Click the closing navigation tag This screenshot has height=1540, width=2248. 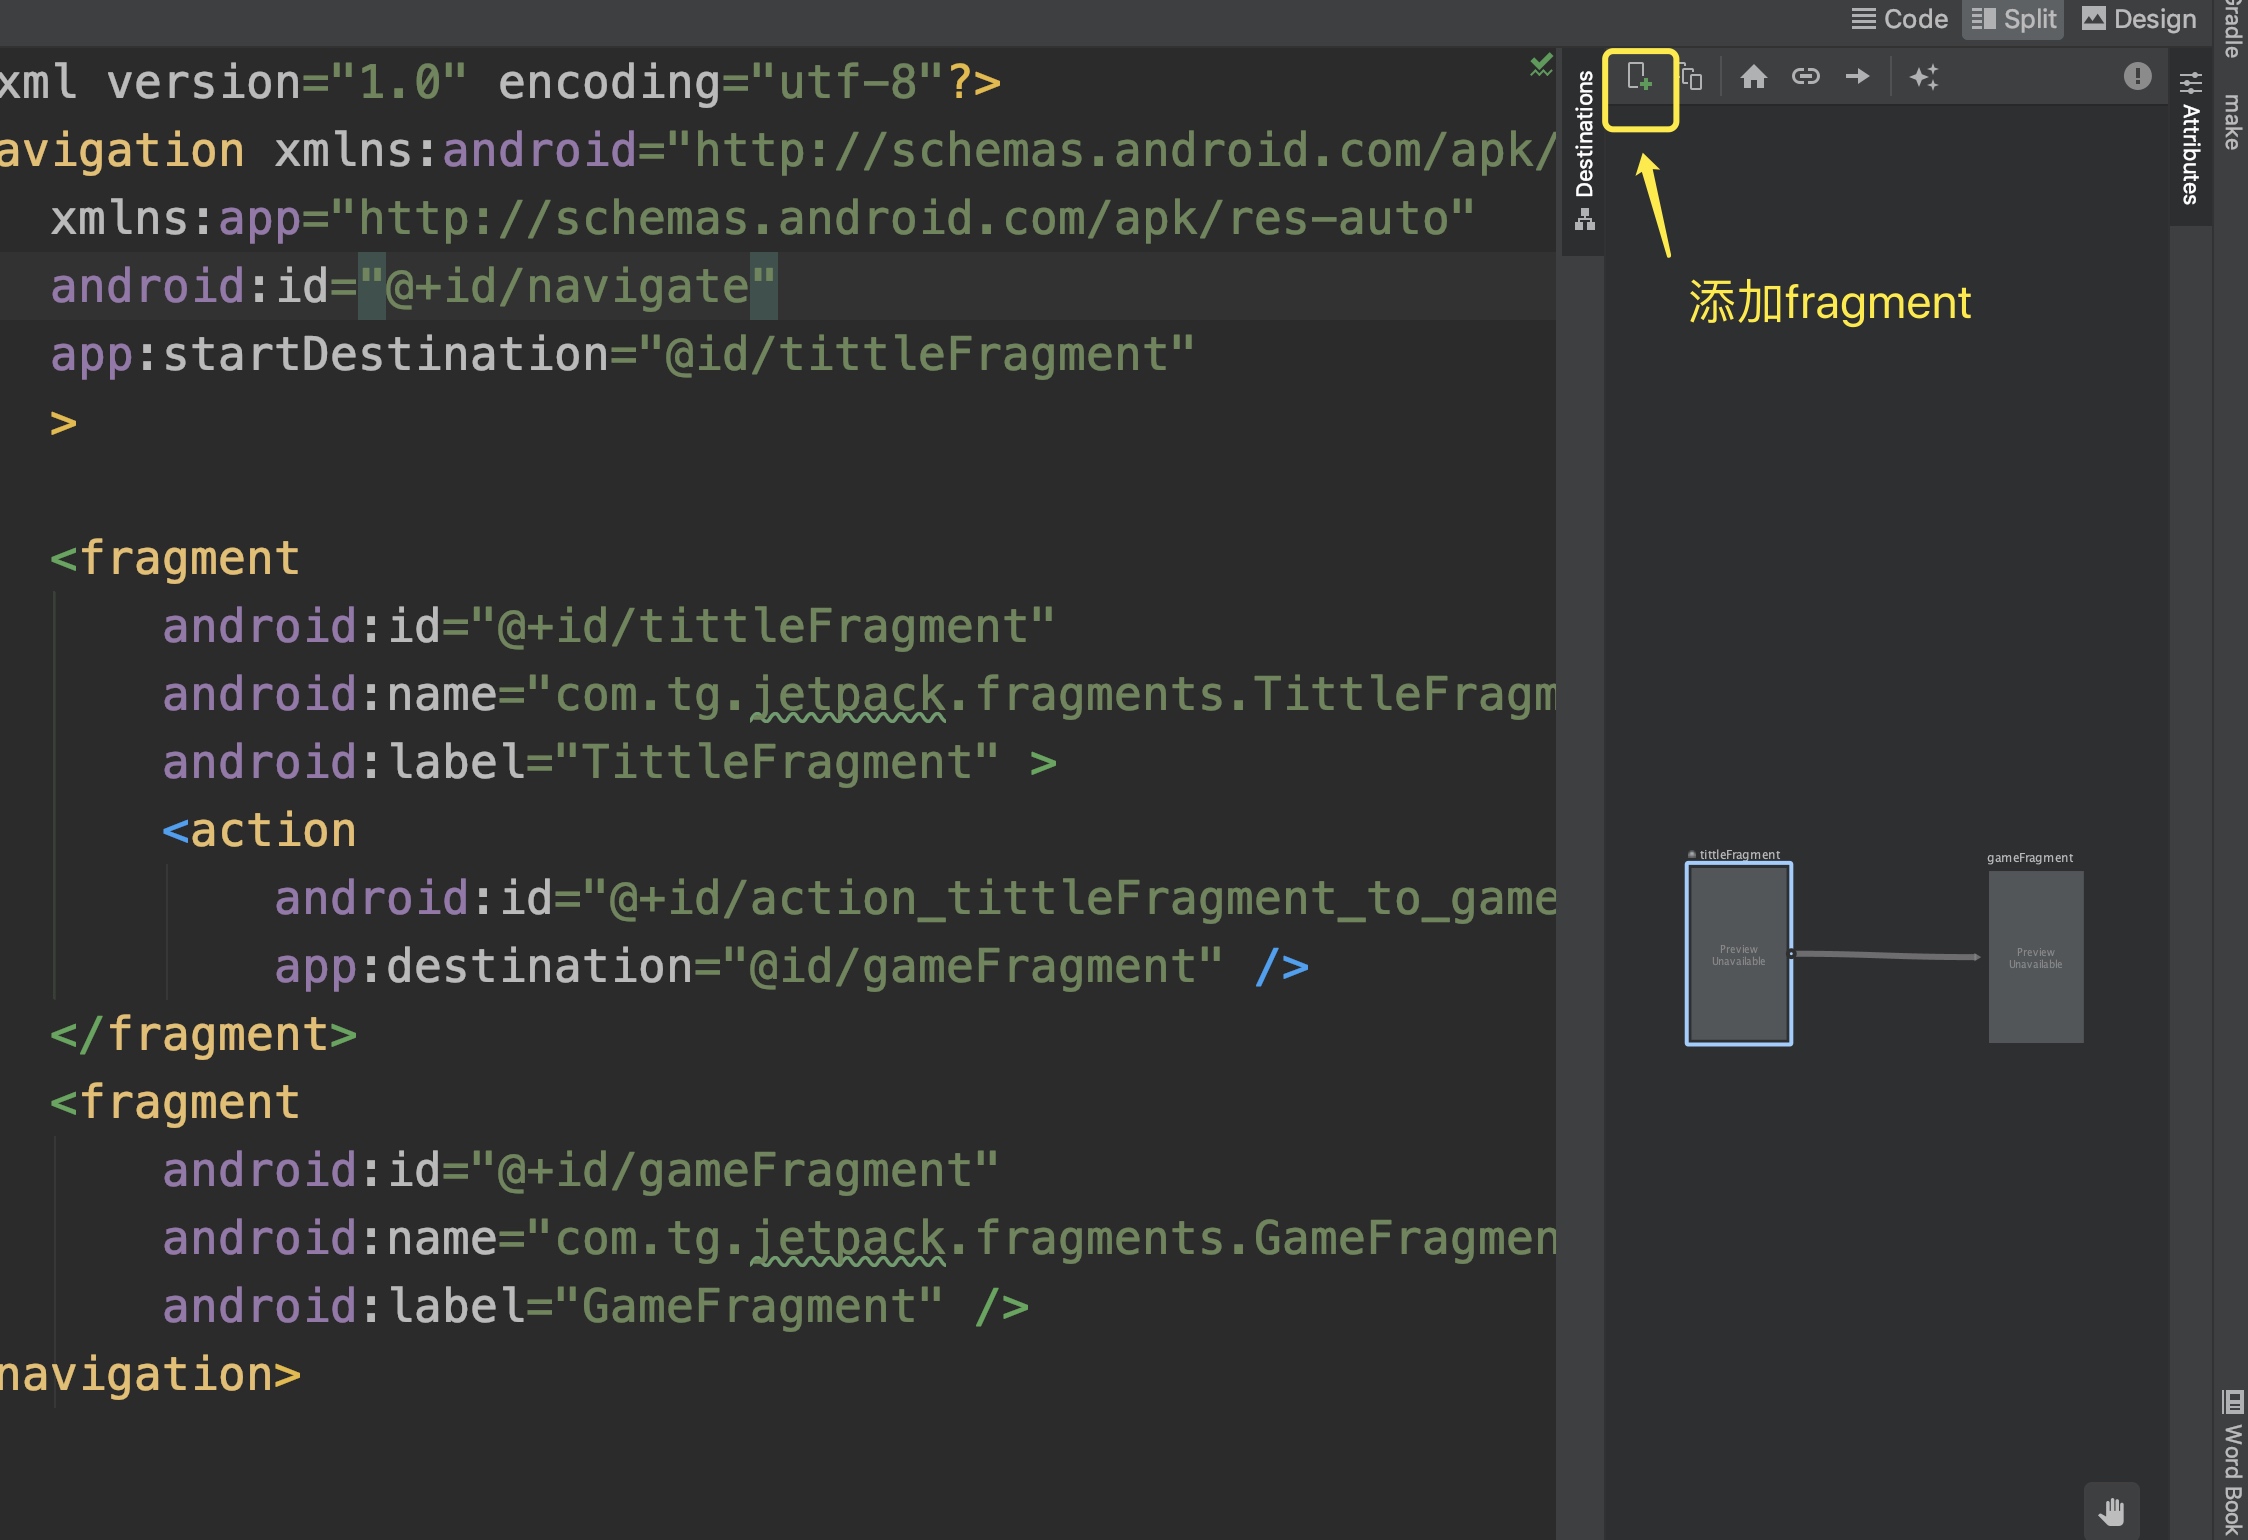click(150, 1375)
